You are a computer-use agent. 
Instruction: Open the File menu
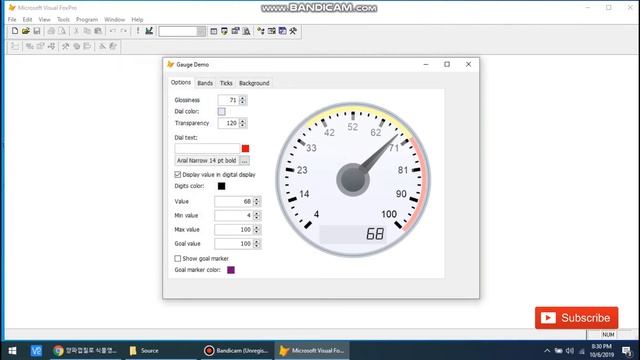12,19
